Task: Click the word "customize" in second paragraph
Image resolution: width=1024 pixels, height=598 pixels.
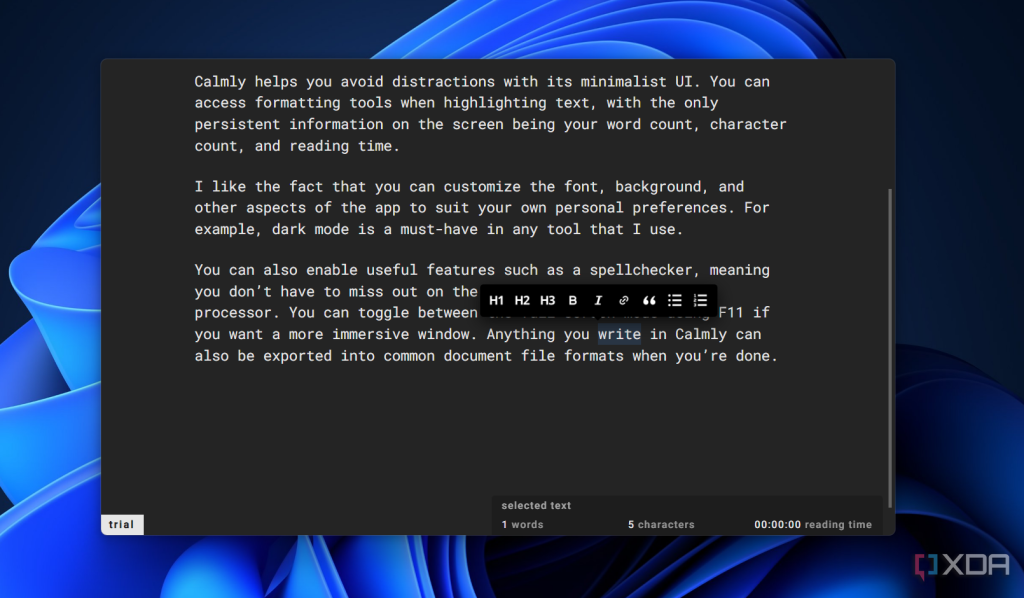Action: tap(482, 187)
